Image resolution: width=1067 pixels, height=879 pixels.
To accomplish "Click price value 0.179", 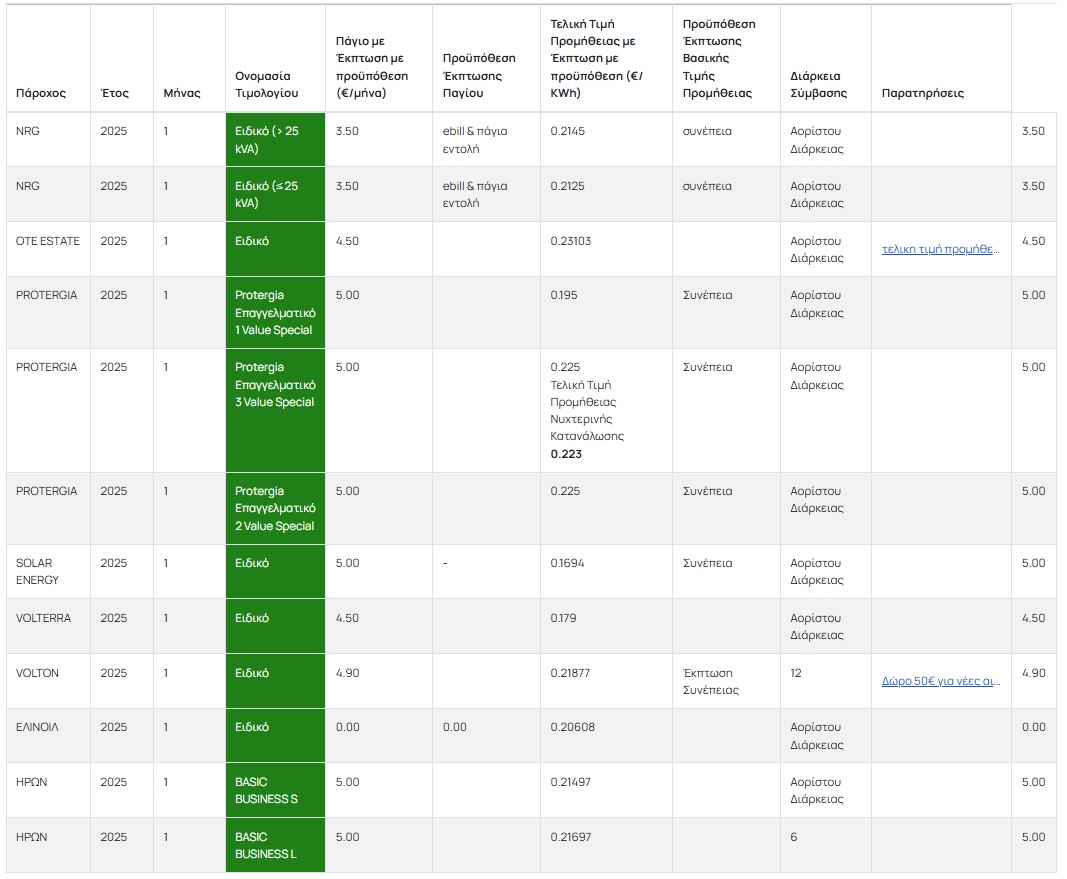I will click(563, 618).
